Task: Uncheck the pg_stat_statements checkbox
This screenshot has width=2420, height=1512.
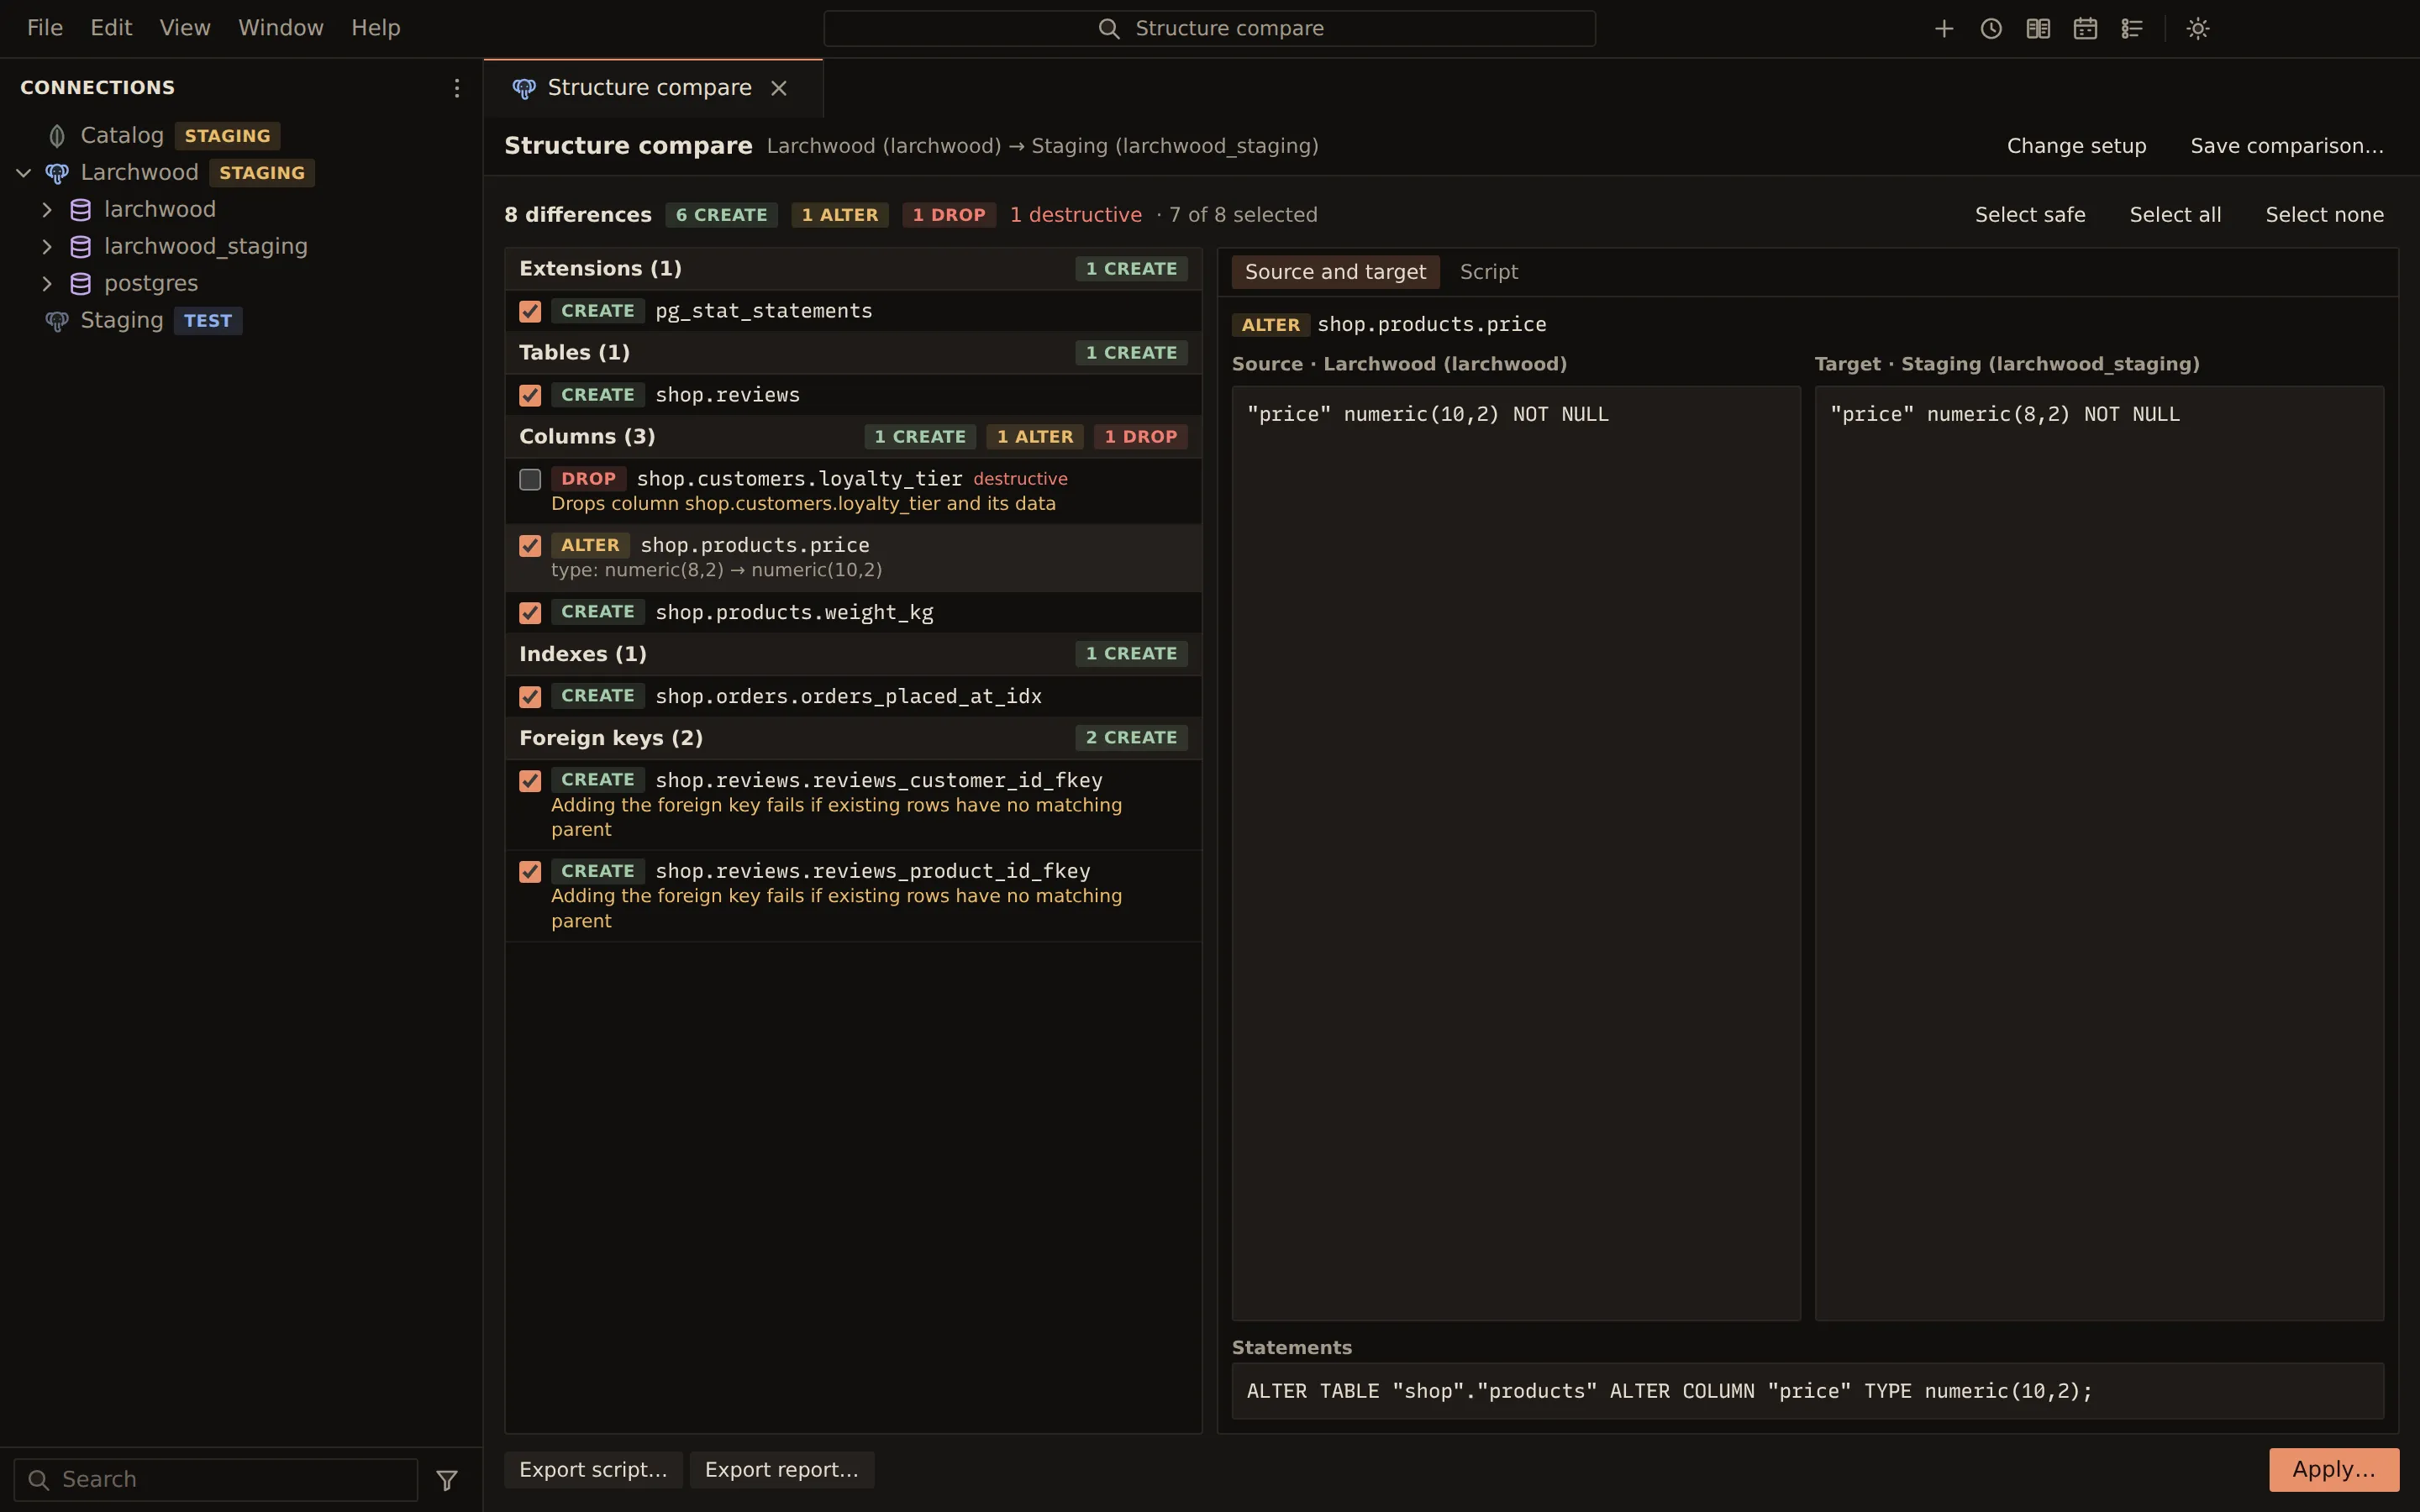Action: pos(530,312)
